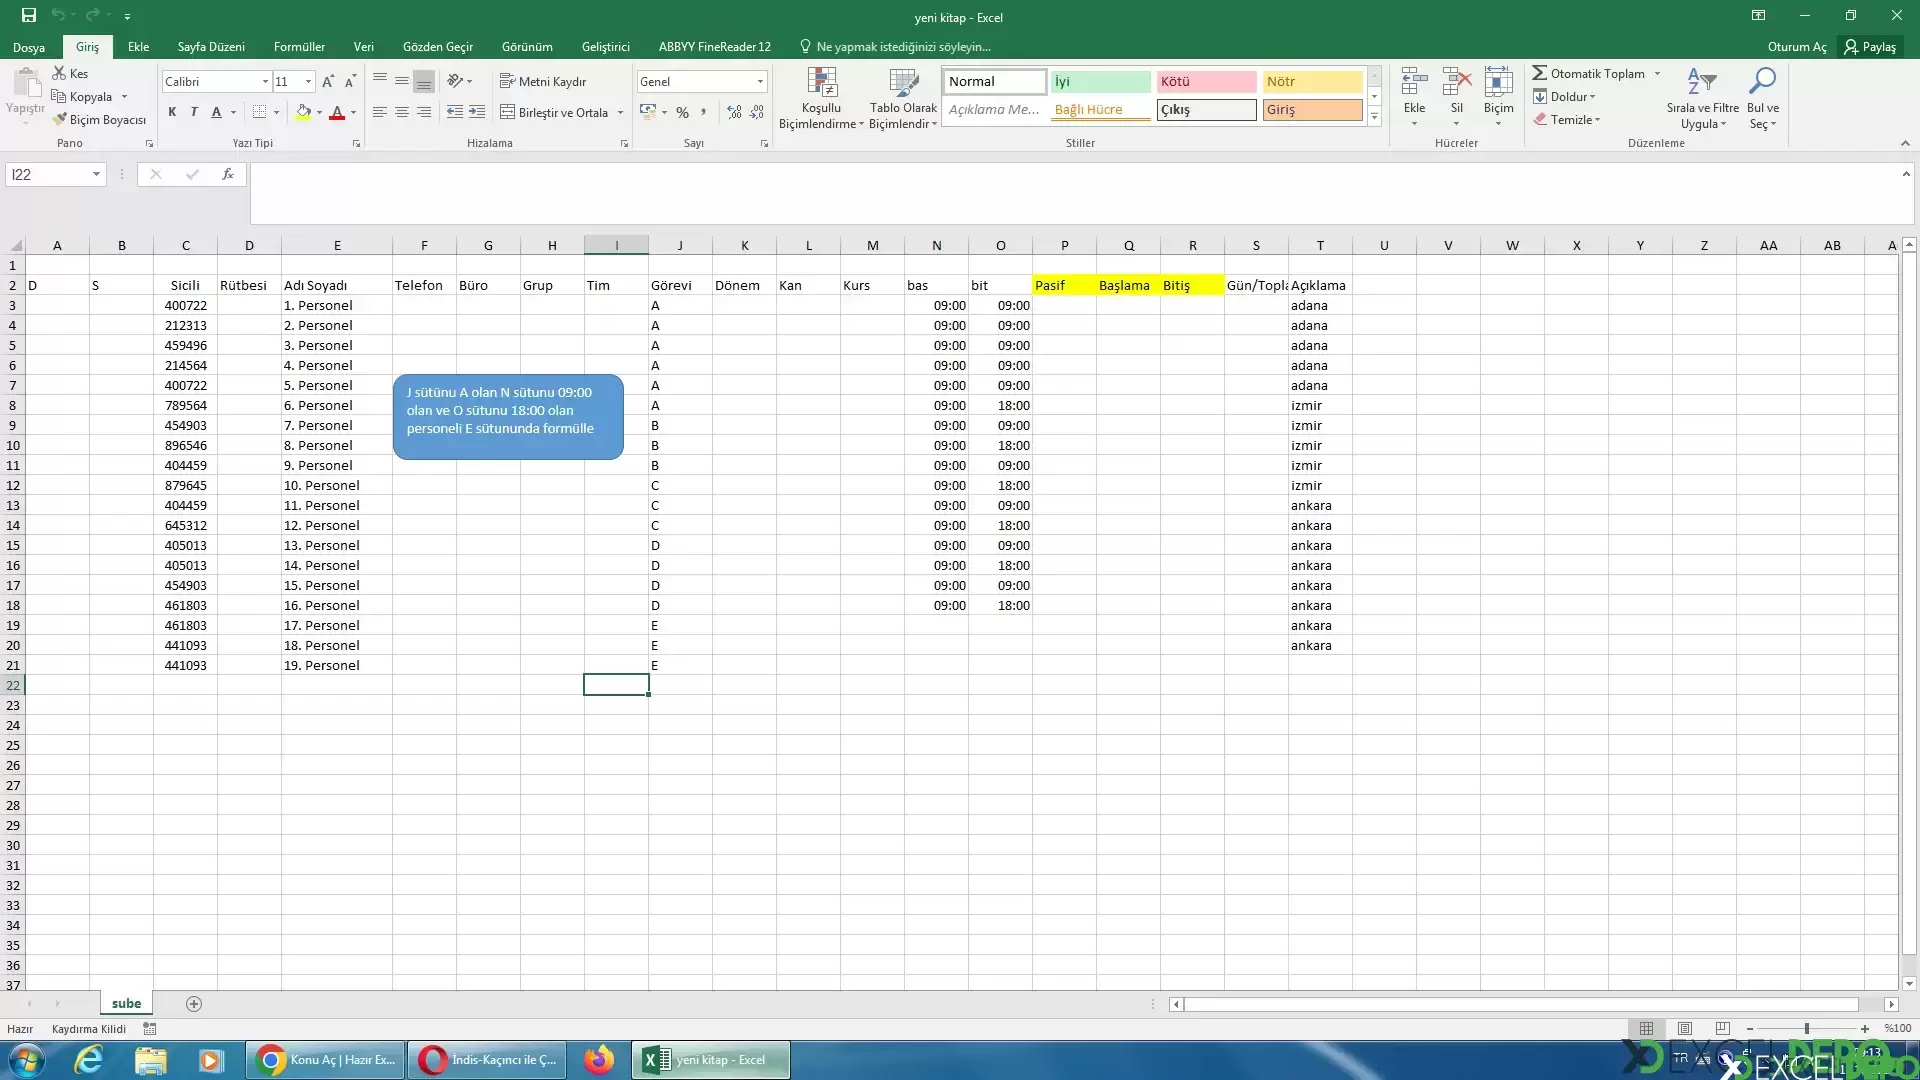The image size is (1920, 1080).
Task: Toggle align right in alignment group
Action: pos(424,112)
